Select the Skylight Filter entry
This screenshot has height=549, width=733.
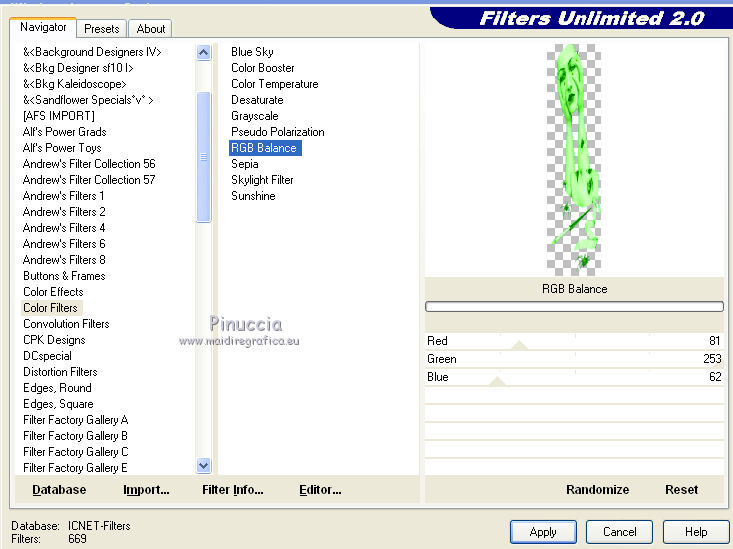click(262, 180)
